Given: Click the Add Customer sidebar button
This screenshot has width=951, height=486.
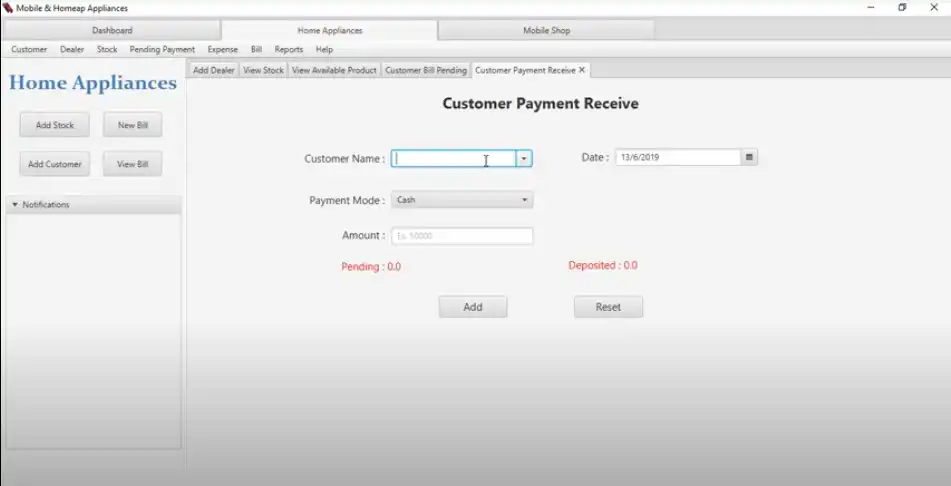Looking at the screenshot, I should (x=55, y=164).
